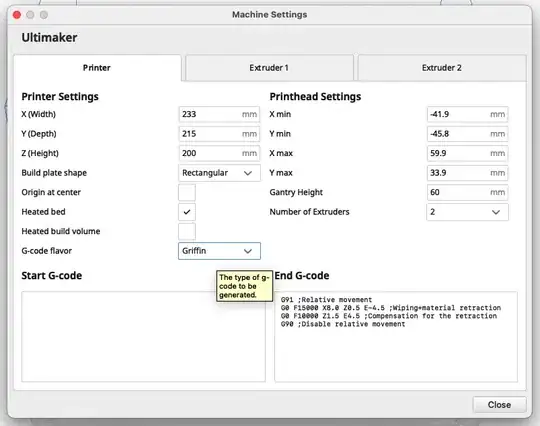
Task: Expand the G-code flavor dropdown
Action: [219, 251]
